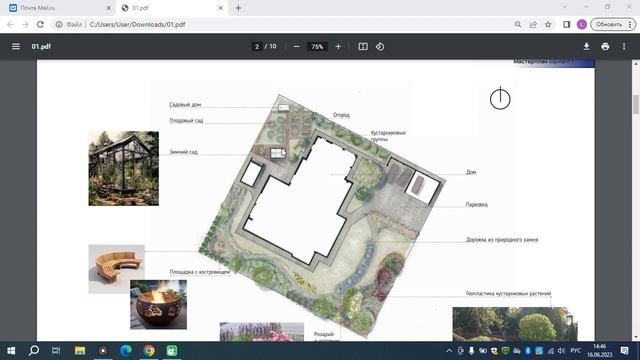
Task: Open the Chrome profile avatar
Action: [582, 24]
